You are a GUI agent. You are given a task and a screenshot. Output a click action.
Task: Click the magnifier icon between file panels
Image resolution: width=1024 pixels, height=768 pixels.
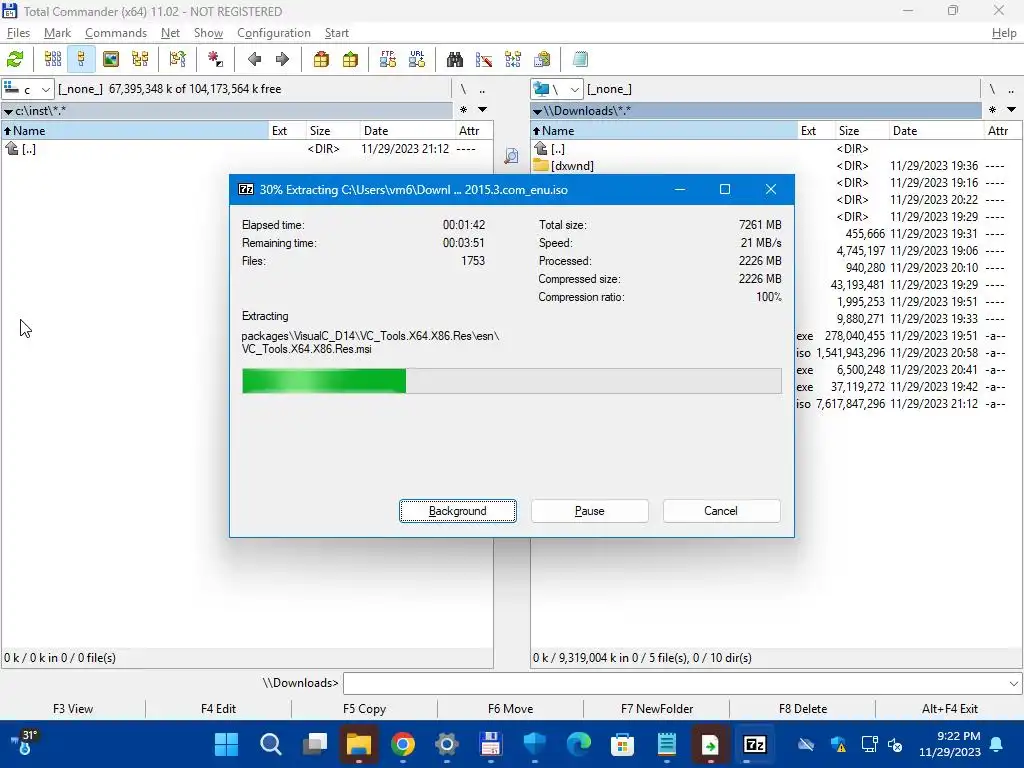511,155
